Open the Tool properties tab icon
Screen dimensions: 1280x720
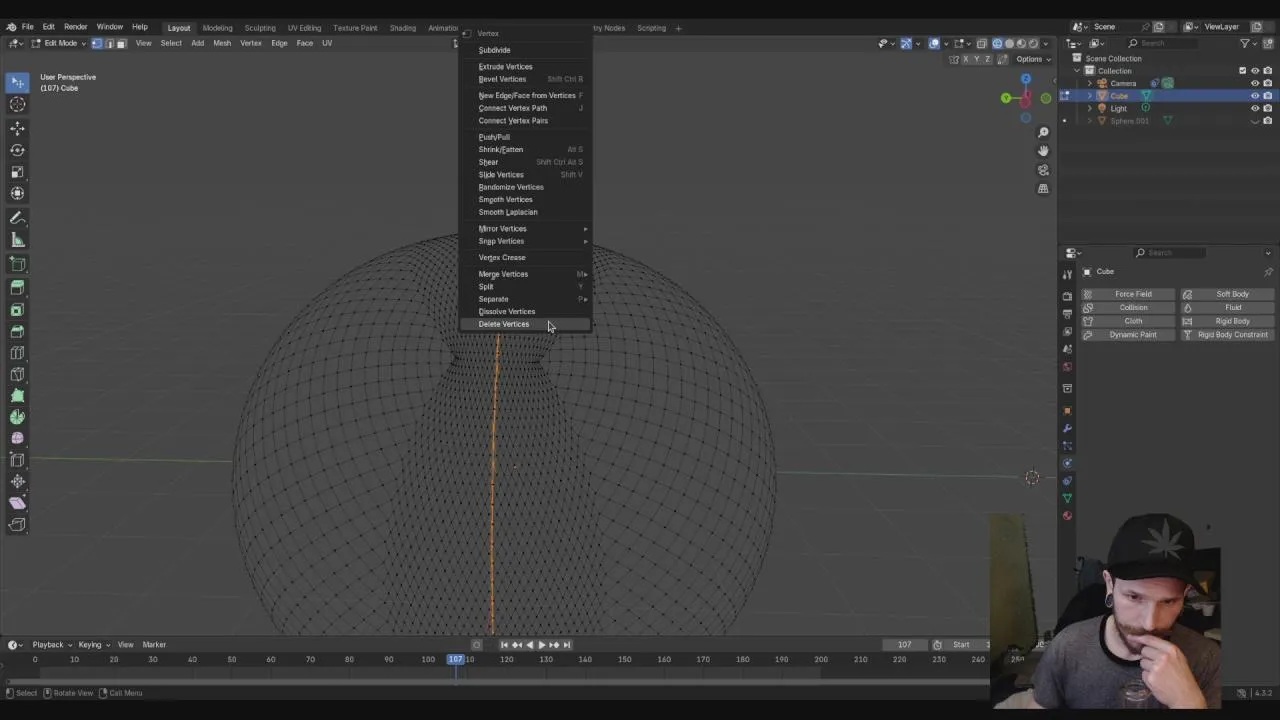1067,274
